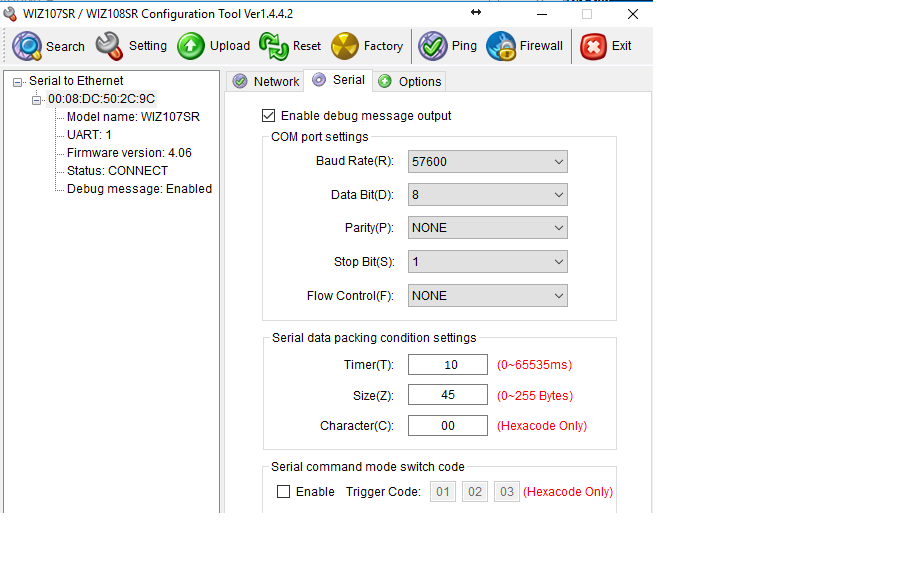The height and width of the screenshot is (565, 900).
Task: Click the red Exit icon
Action: click(x=593, y=47)
